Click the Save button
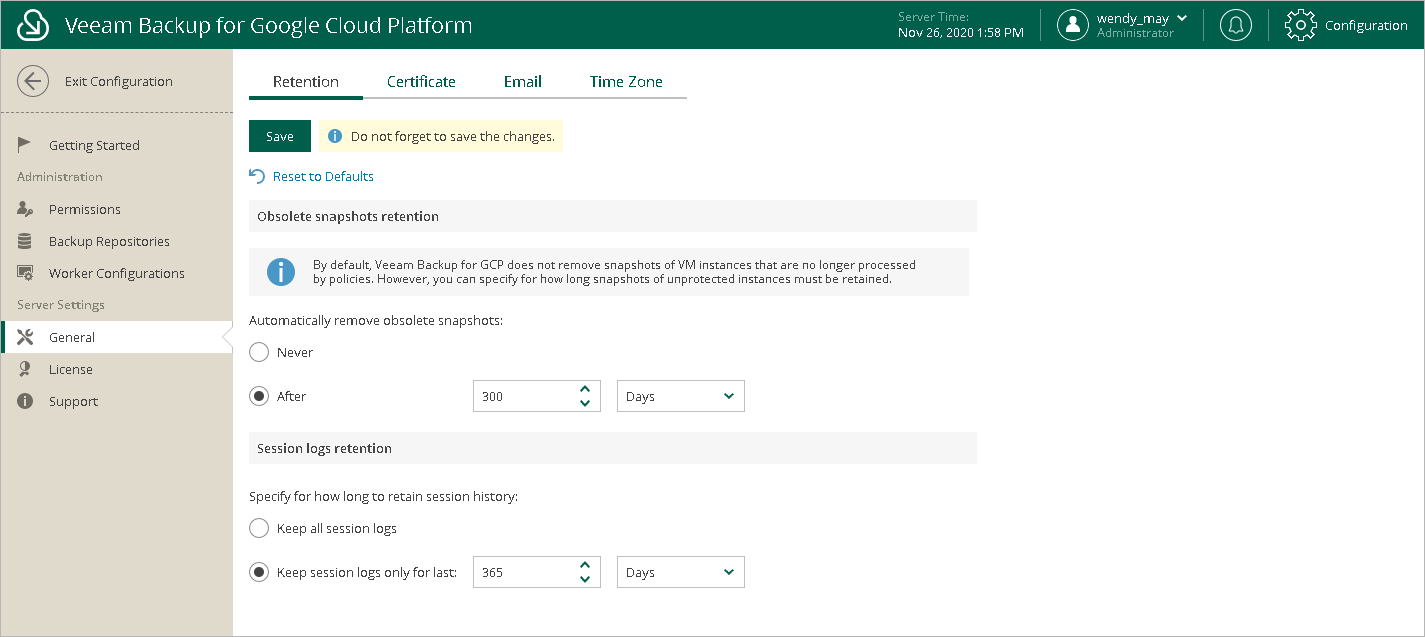Image resolution: width=1425 pixels, height=637 pixels. click(x=280, y=136)
